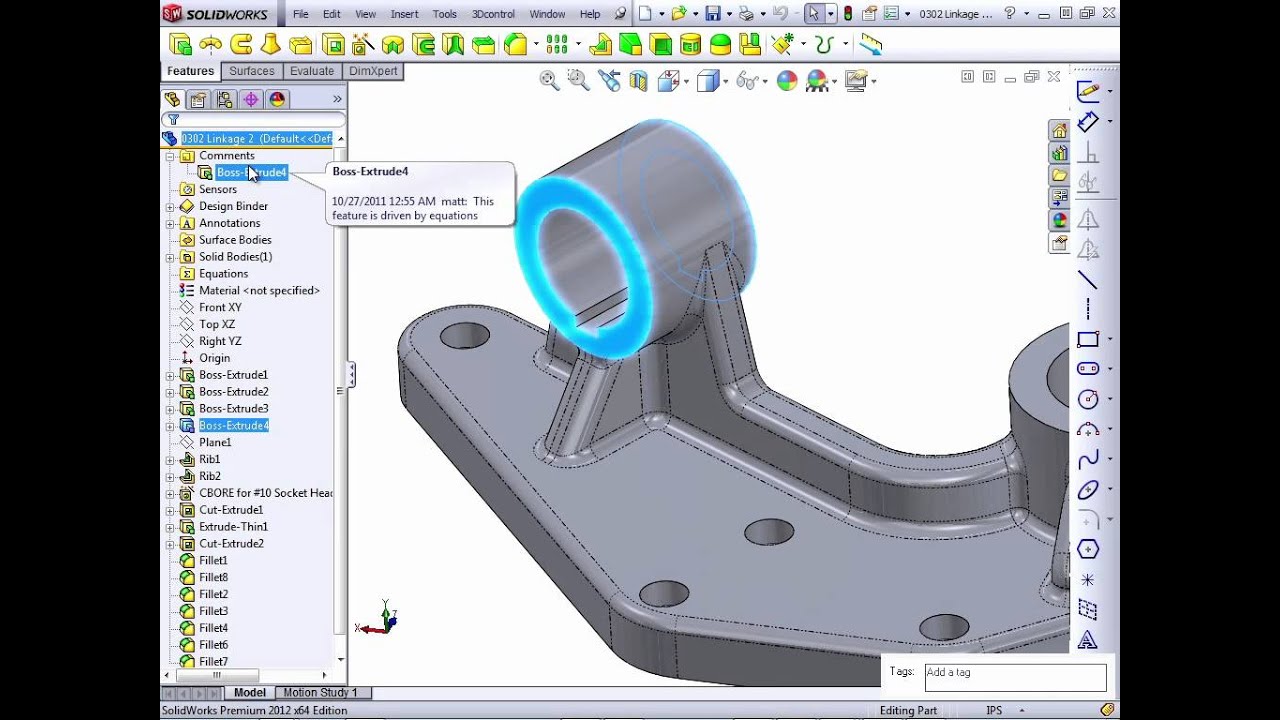Screen dimensions: 1280x720
Task: Zoom to fit the model
Action: [549, 81]
